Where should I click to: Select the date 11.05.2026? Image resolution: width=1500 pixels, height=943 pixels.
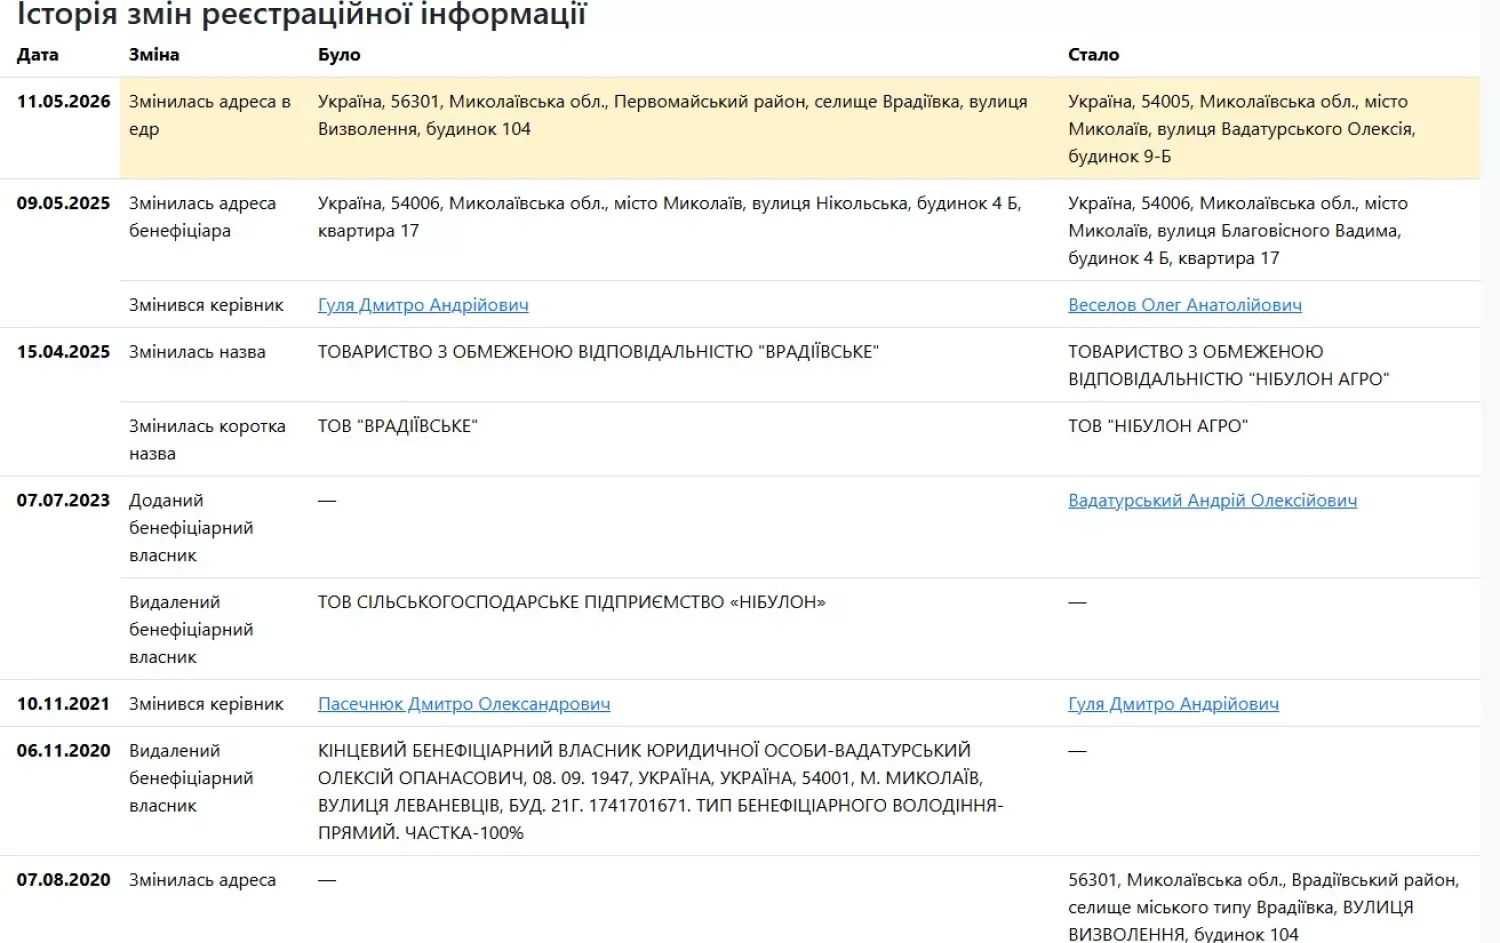[63, 102]
